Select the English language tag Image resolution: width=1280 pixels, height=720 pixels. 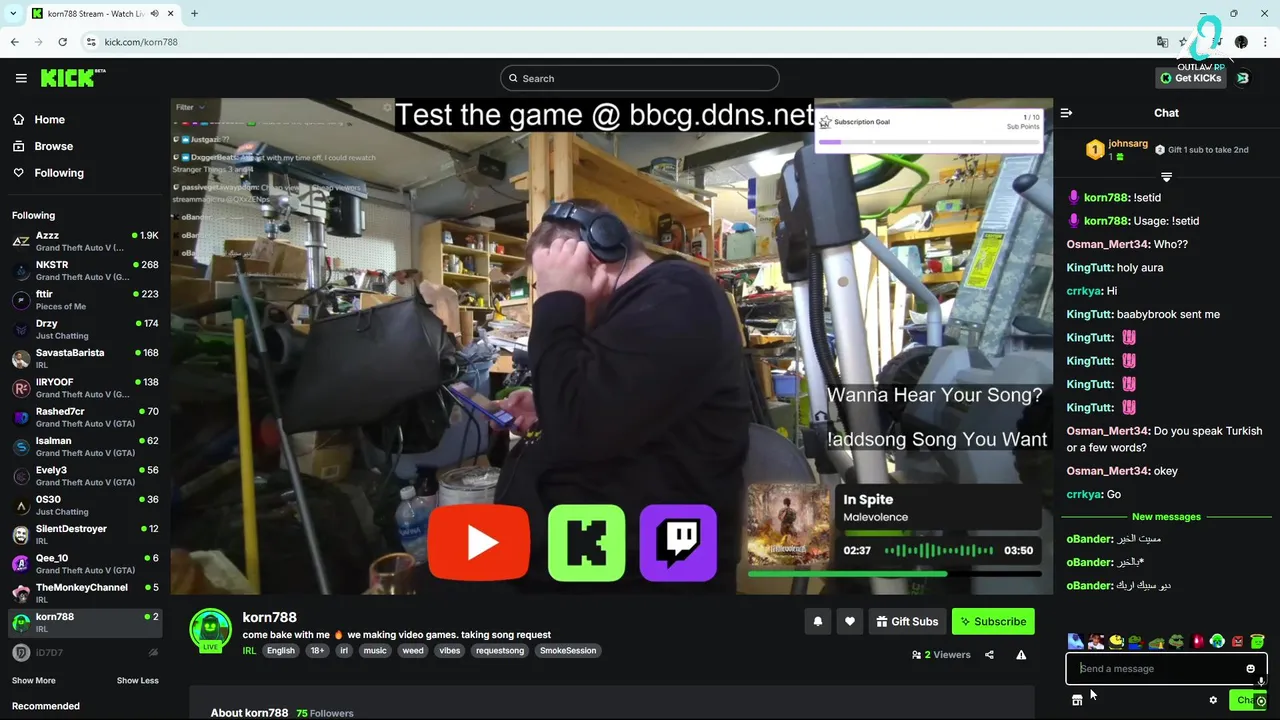pyautogui.click(x=281, y=650)
